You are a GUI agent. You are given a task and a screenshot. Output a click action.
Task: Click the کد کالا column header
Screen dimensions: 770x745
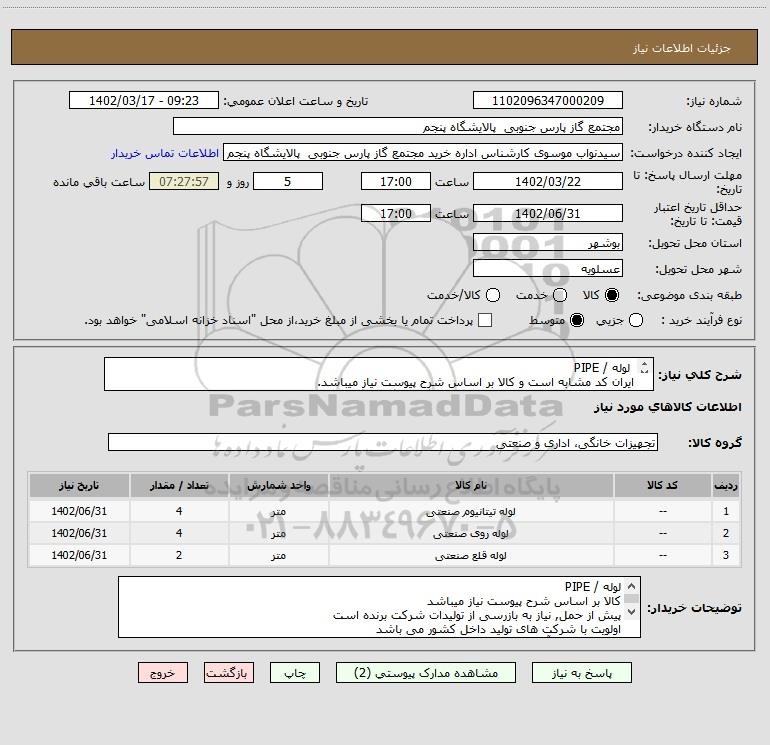[662, 485]
